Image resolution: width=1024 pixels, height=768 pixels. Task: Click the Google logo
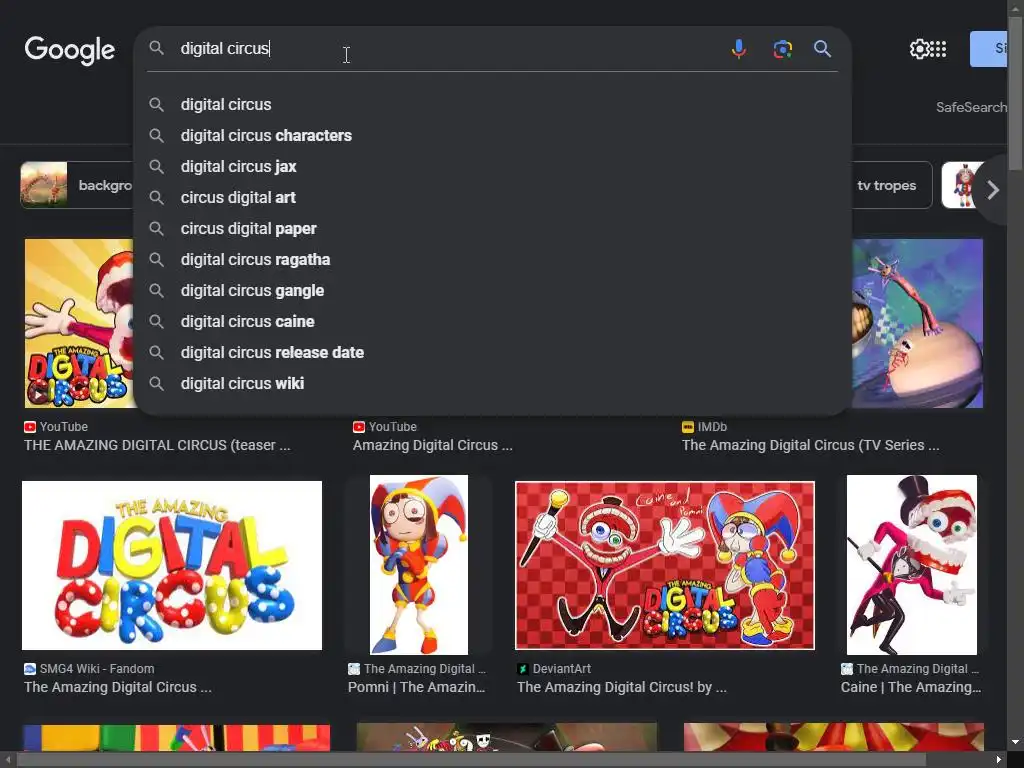pos(69,50)
